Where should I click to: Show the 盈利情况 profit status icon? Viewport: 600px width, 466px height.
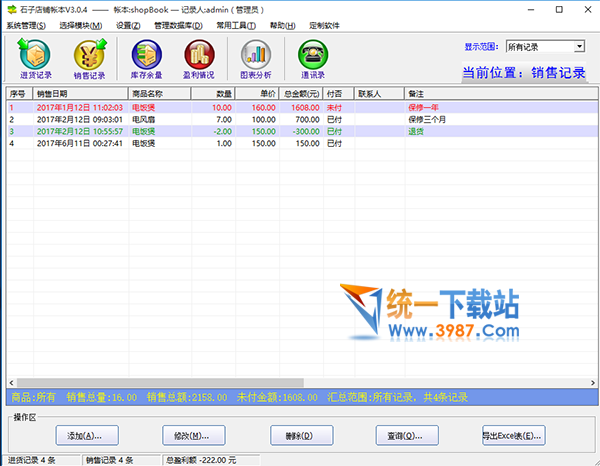point(199,58)
